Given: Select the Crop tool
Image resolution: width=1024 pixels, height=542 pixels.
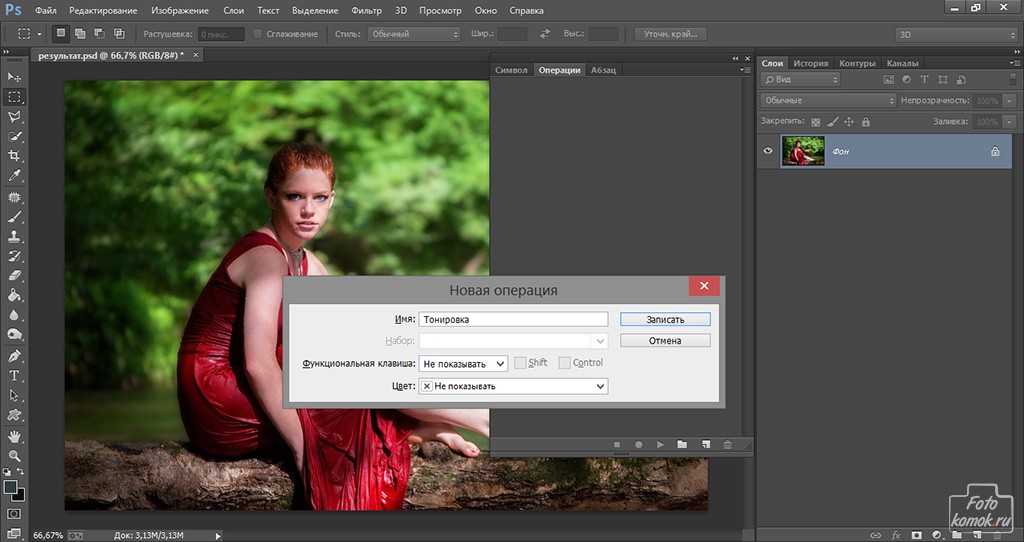Looking at the screenshot, I should pyautogui.click(x=14, y=156).
